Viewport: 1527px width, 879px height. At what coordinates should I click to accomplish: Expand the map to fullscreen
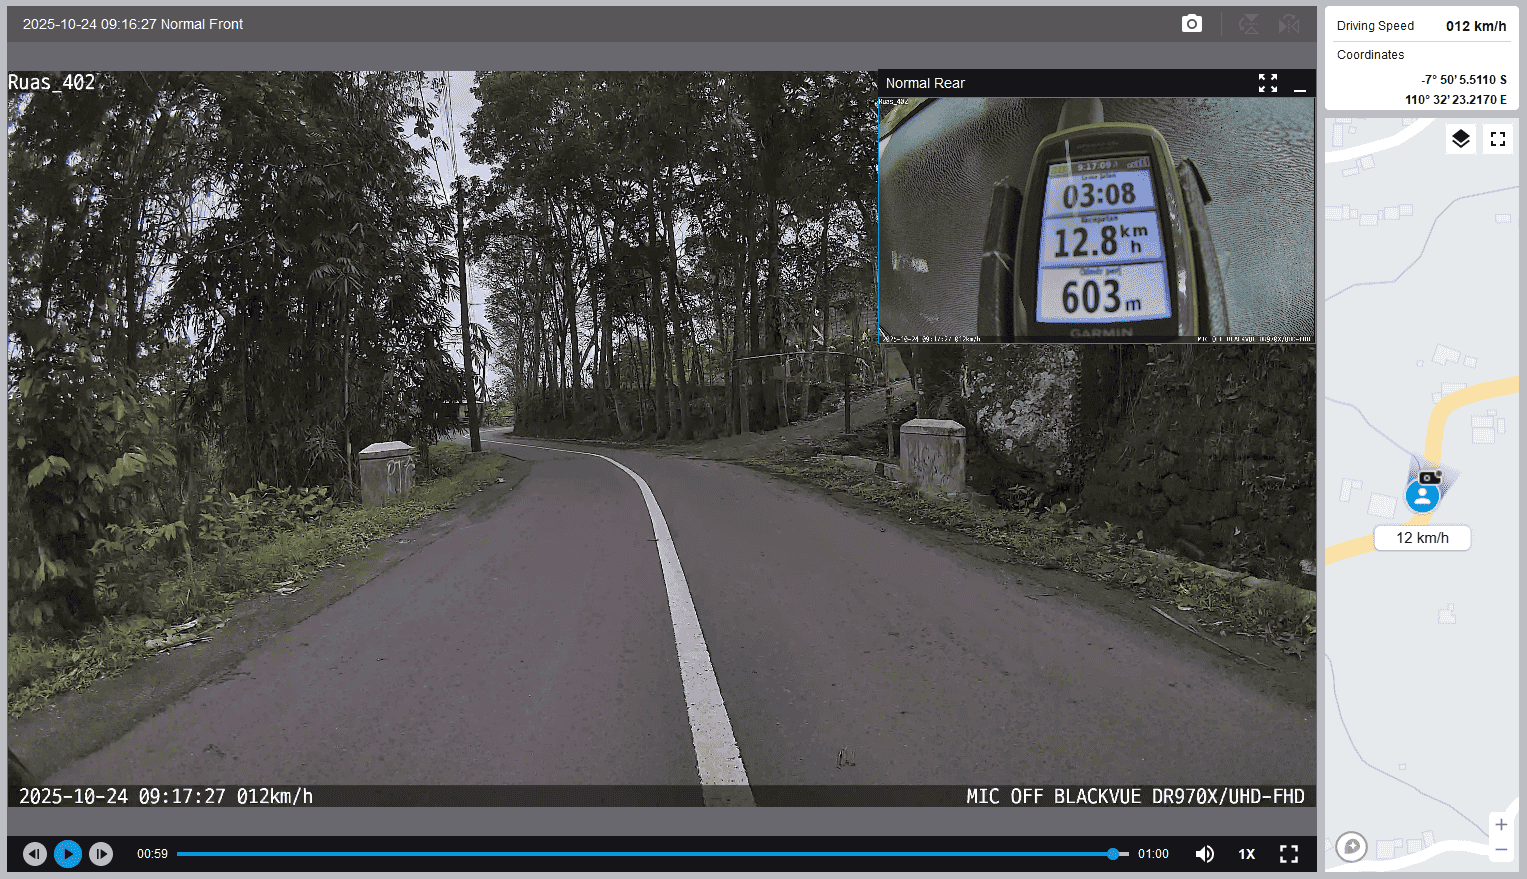coord(1498,139)
